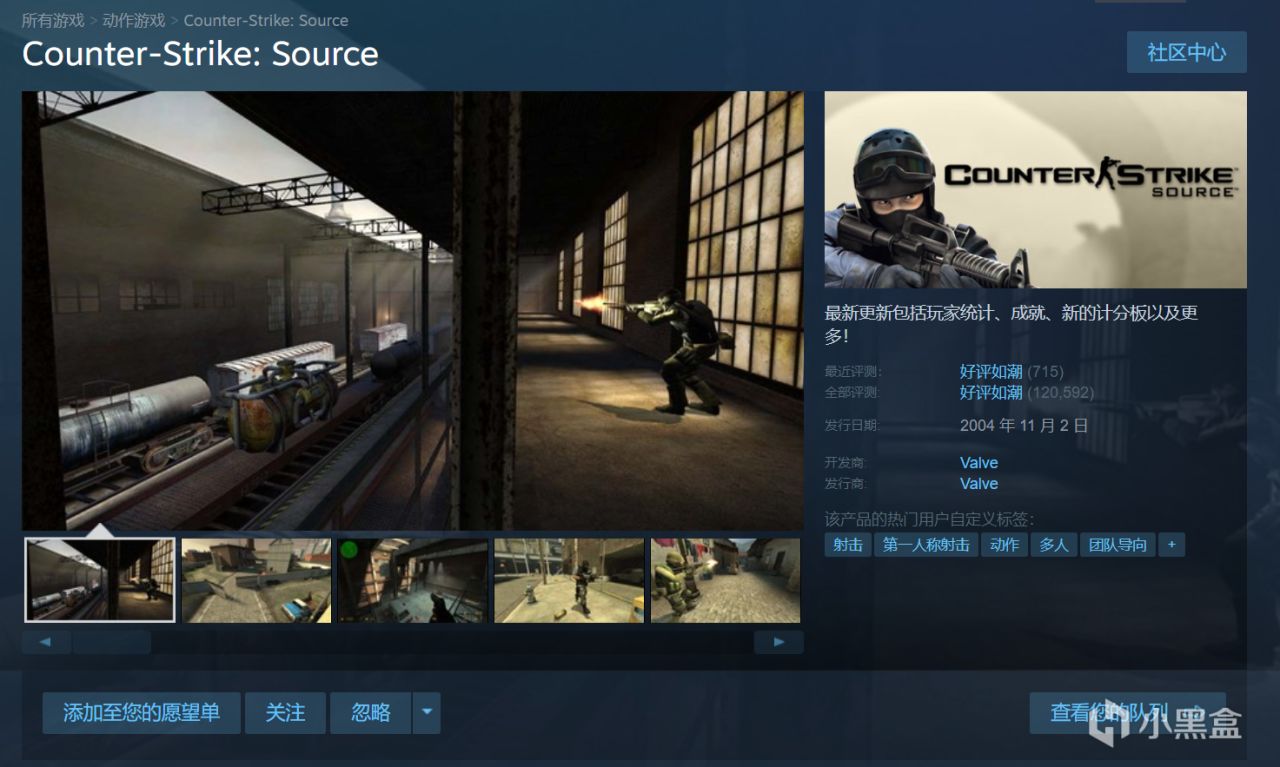The width and height of the screenshot is (1280, 767).
Task: Go to 动作游戏 breadcrumb category
Action: click(134, 20)
